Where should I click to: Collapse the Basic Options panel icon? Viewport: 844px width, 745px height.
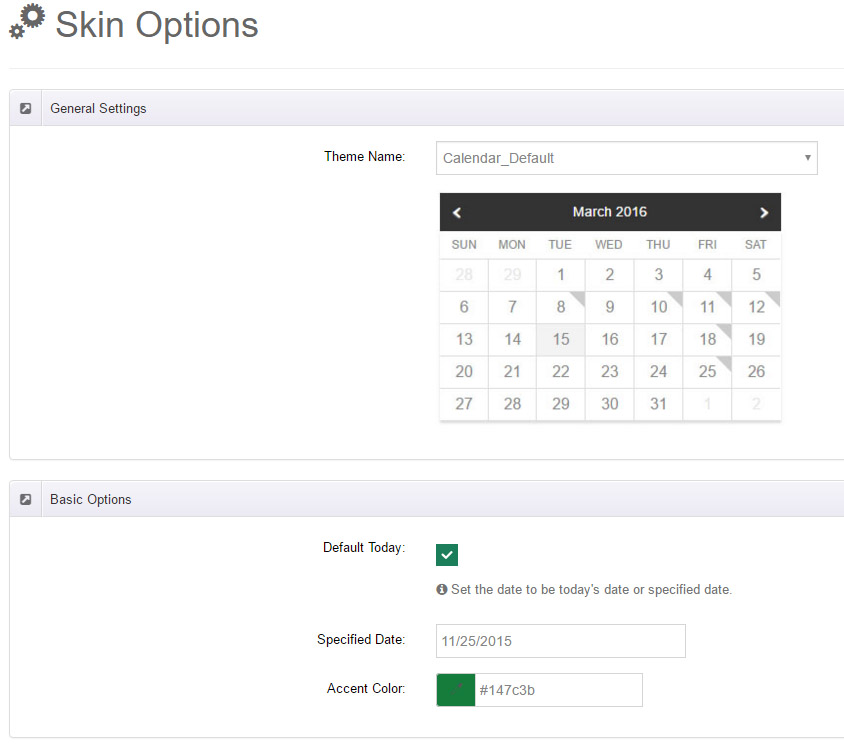click(25, 499)
